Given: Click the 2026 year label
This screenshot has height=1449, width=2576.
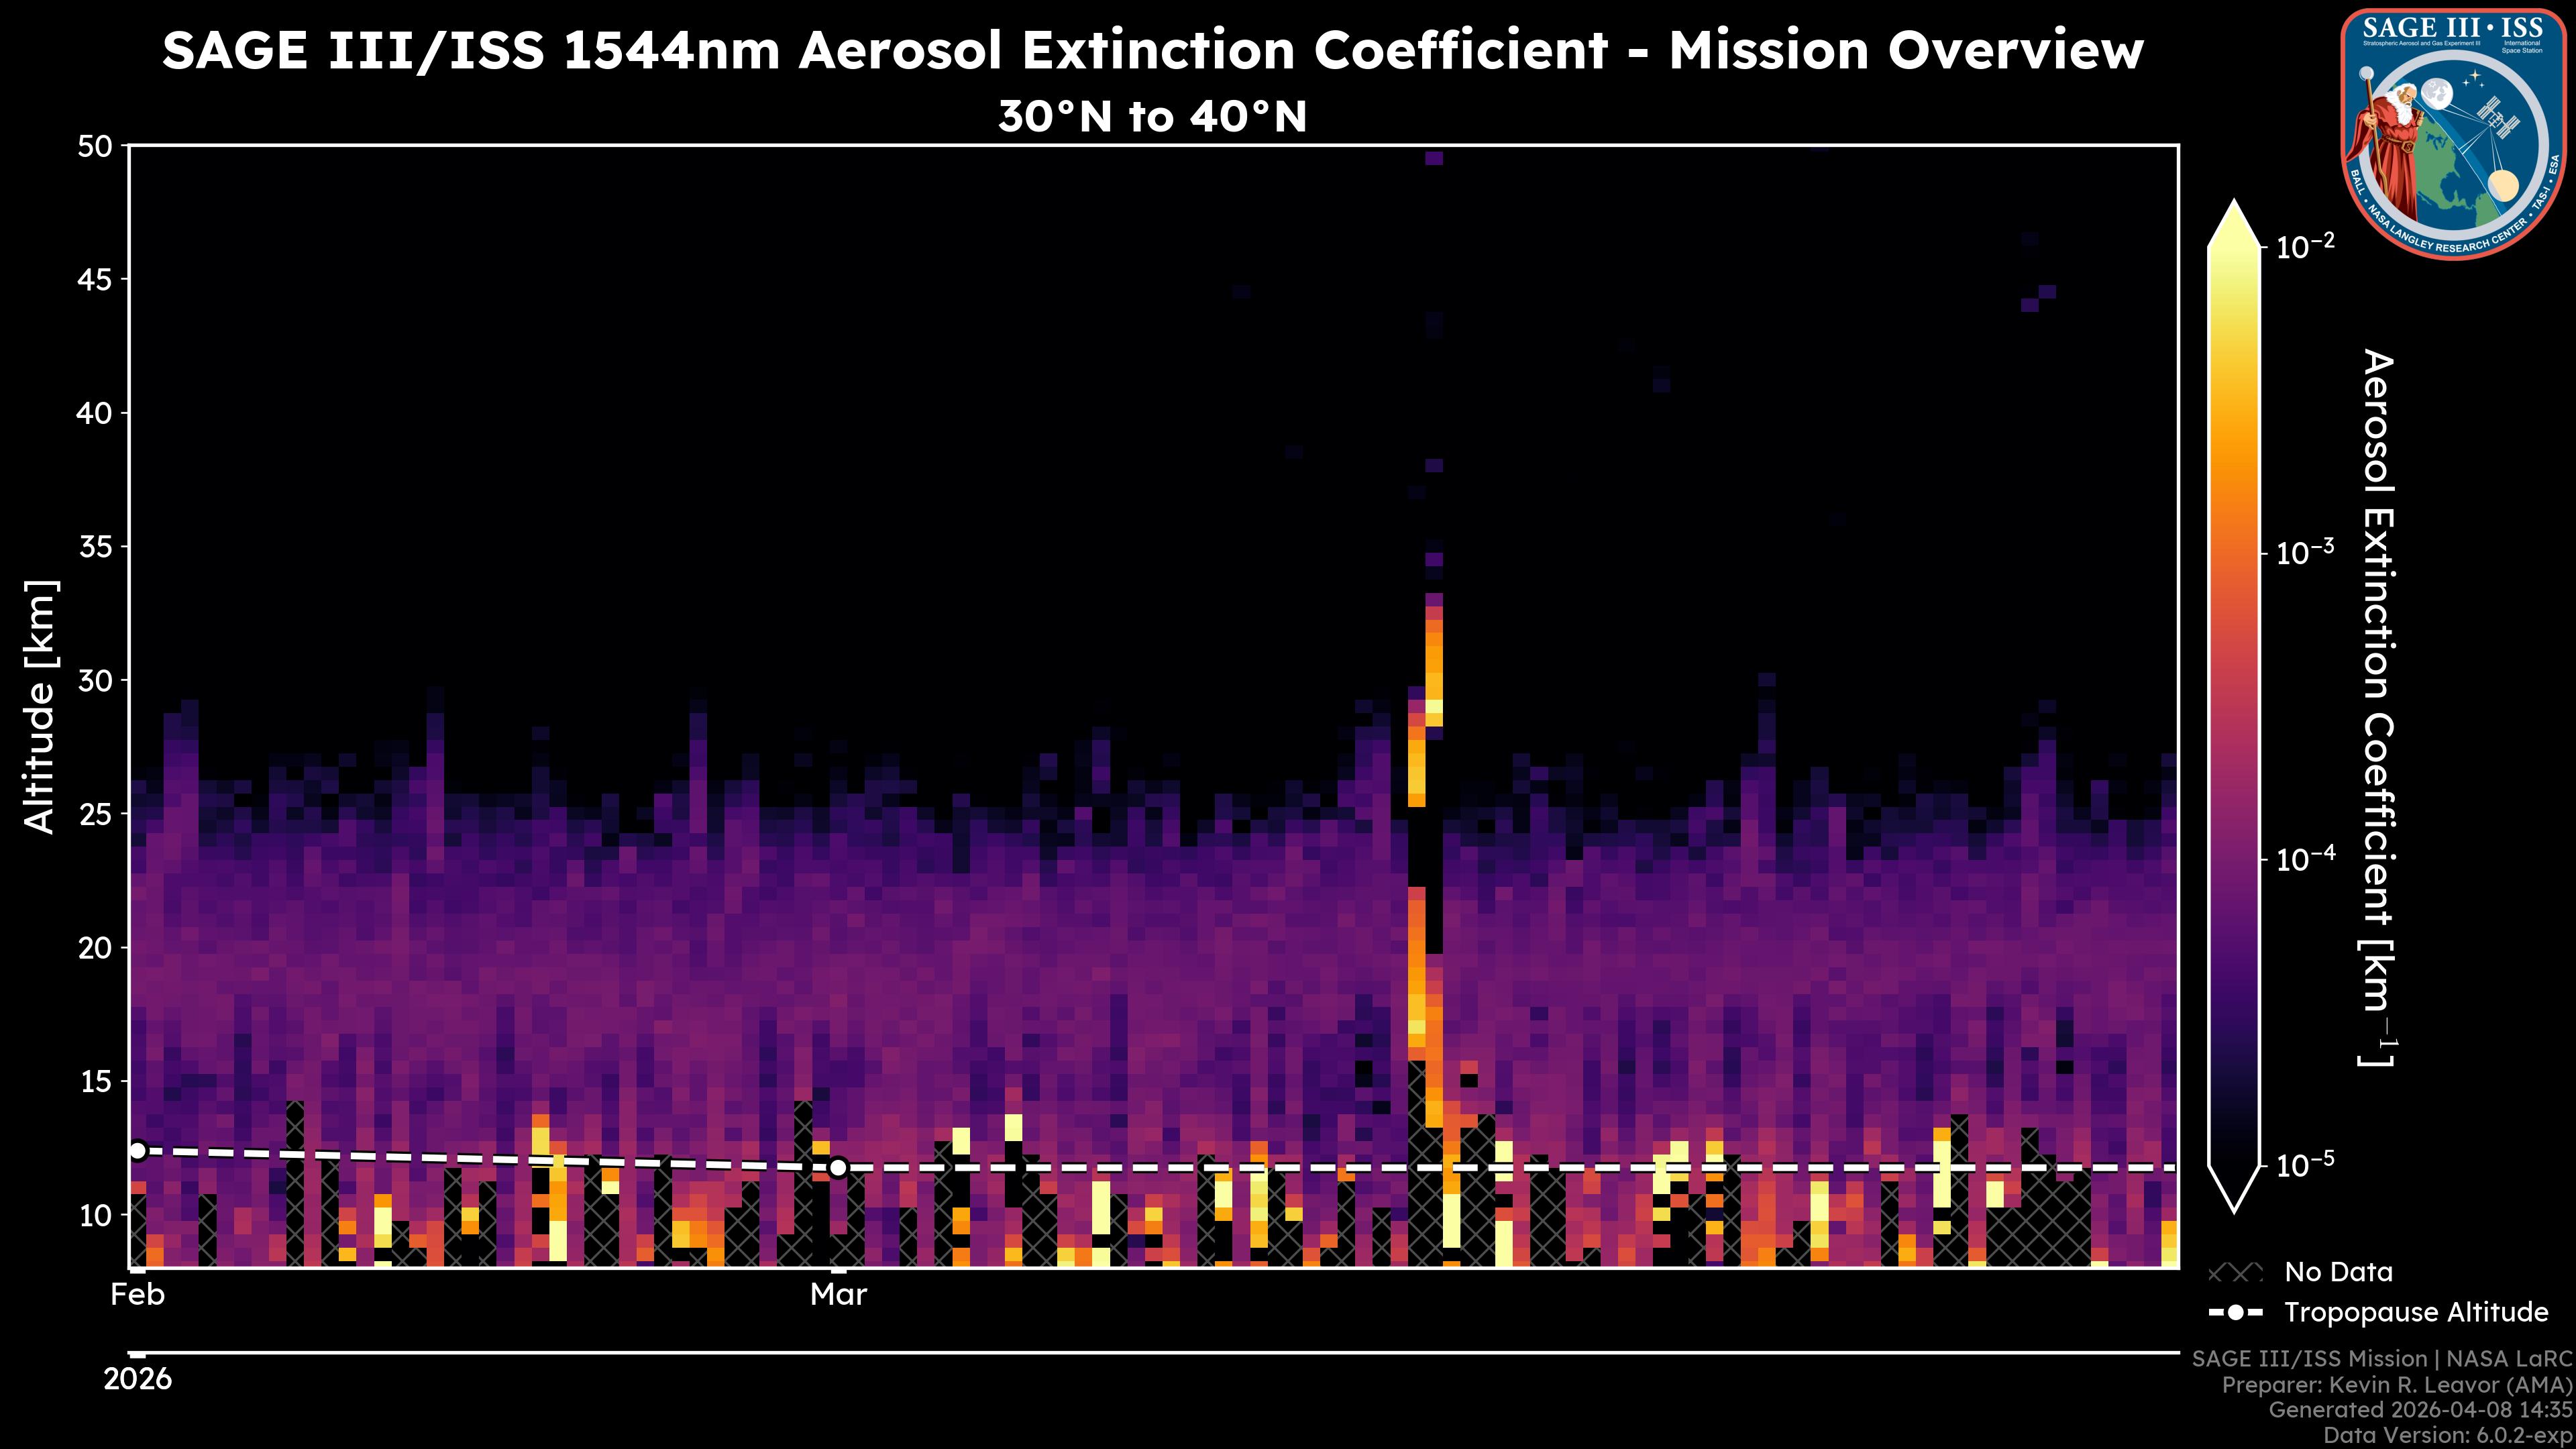Looking at the screenshot, I should (x=138, y=1379).
